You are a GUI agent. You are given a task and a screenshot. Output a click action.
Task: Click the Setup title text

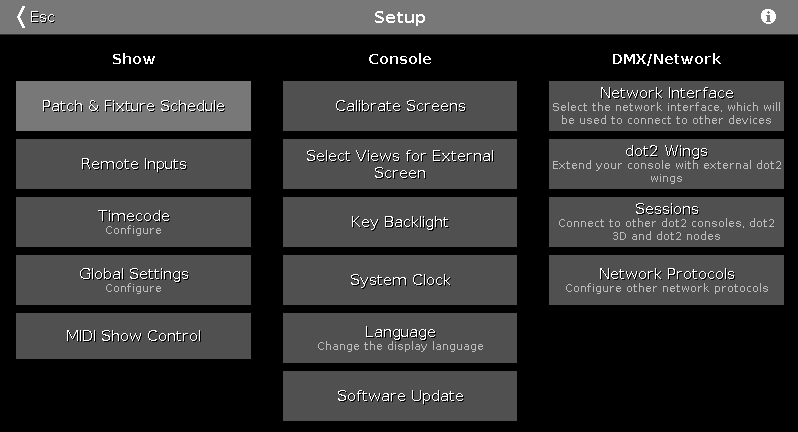[399, 17]
